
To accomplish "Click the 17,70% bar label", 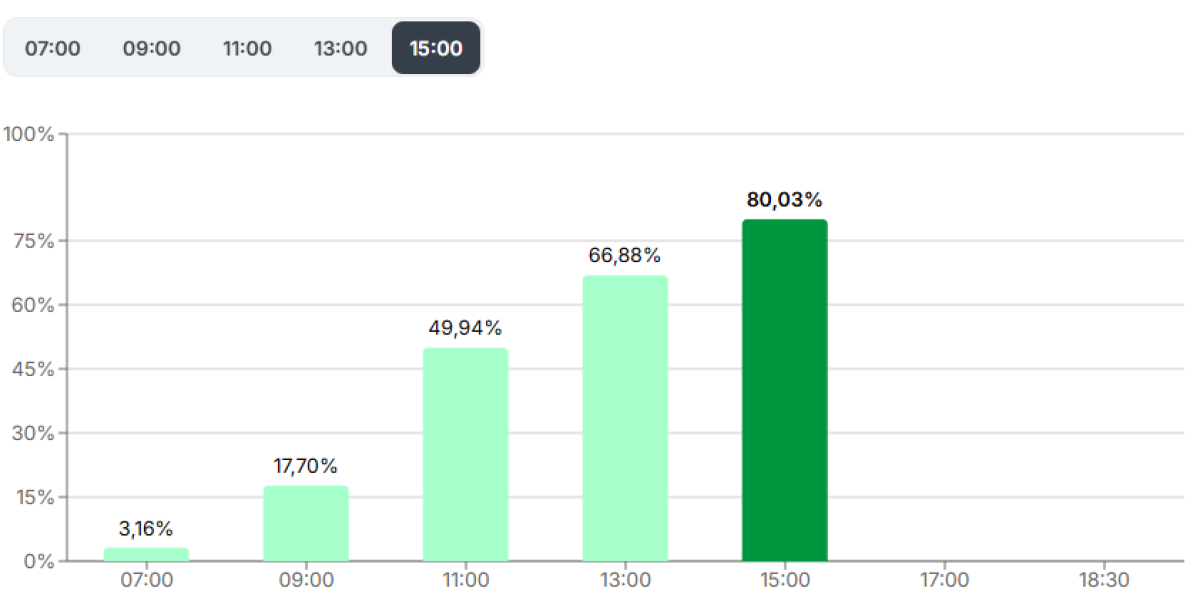I will (306, 466).
